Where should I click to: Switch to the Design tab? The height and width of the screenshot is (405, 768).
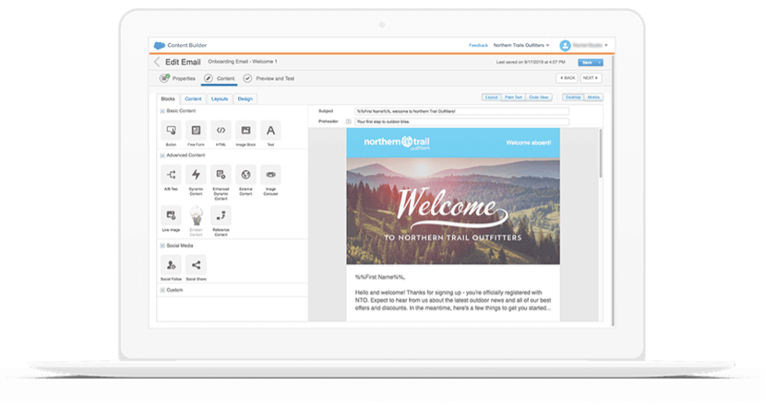[246, 99]
